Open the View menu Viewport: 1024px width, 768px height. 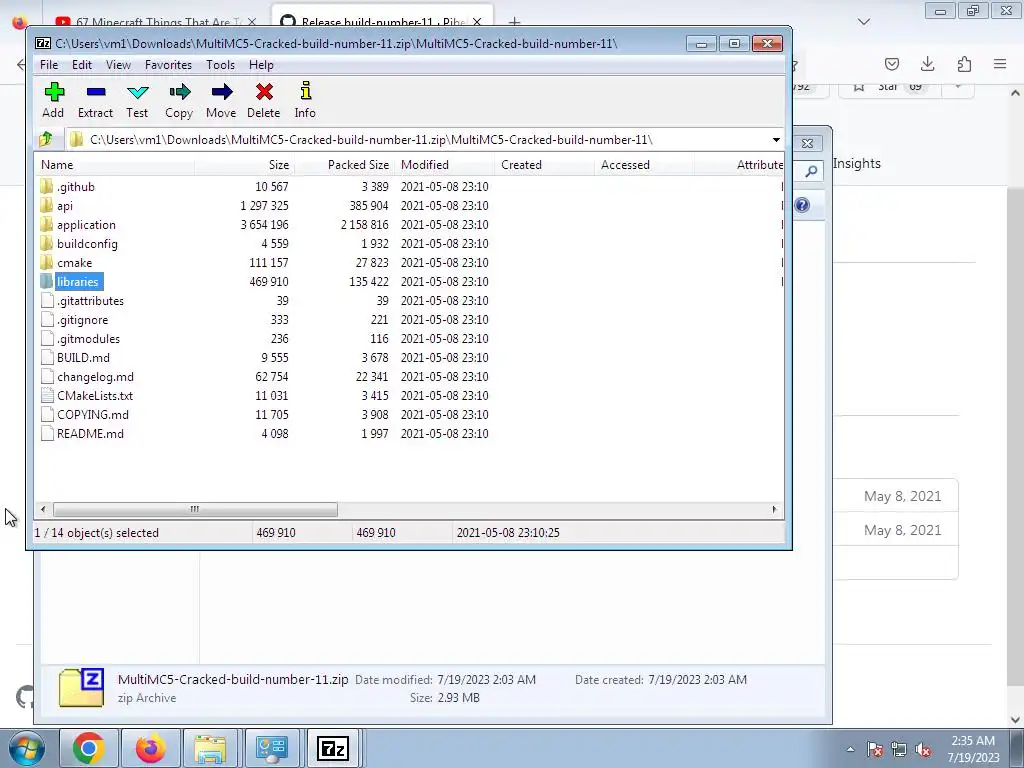(x=118, y=65)
